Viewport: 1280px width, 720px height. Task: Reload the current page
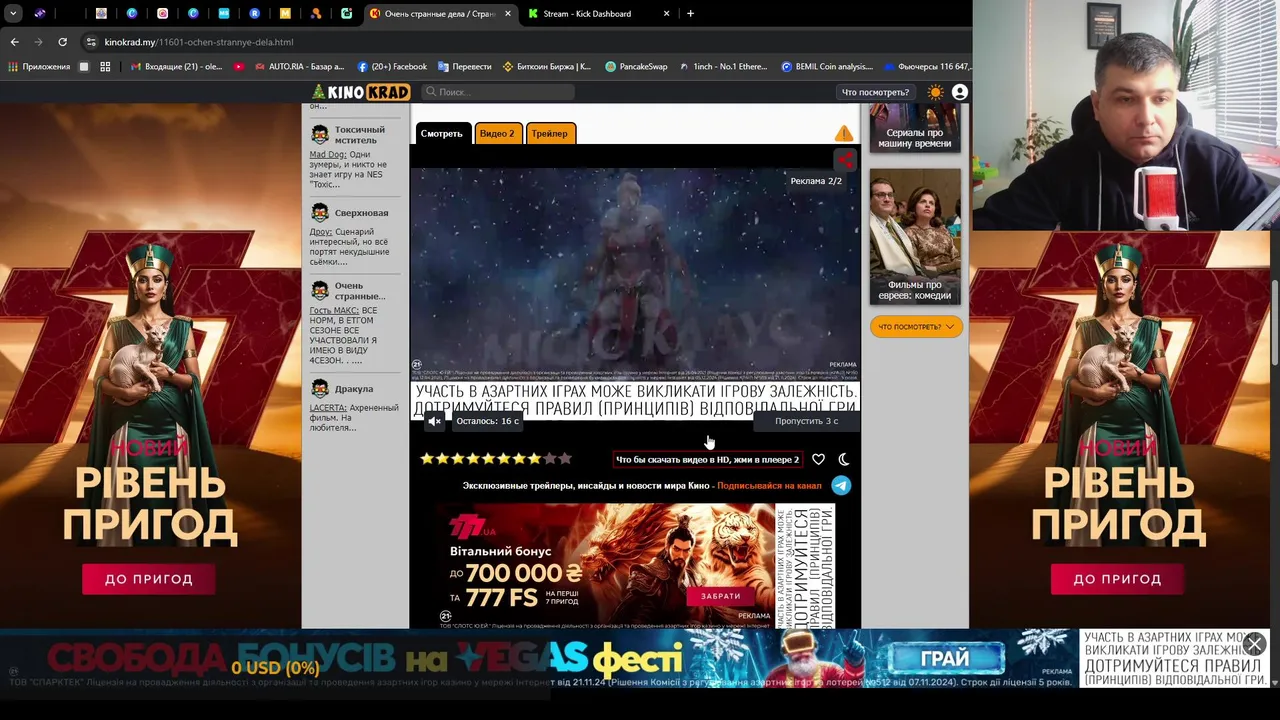click(x=62, y=42)
